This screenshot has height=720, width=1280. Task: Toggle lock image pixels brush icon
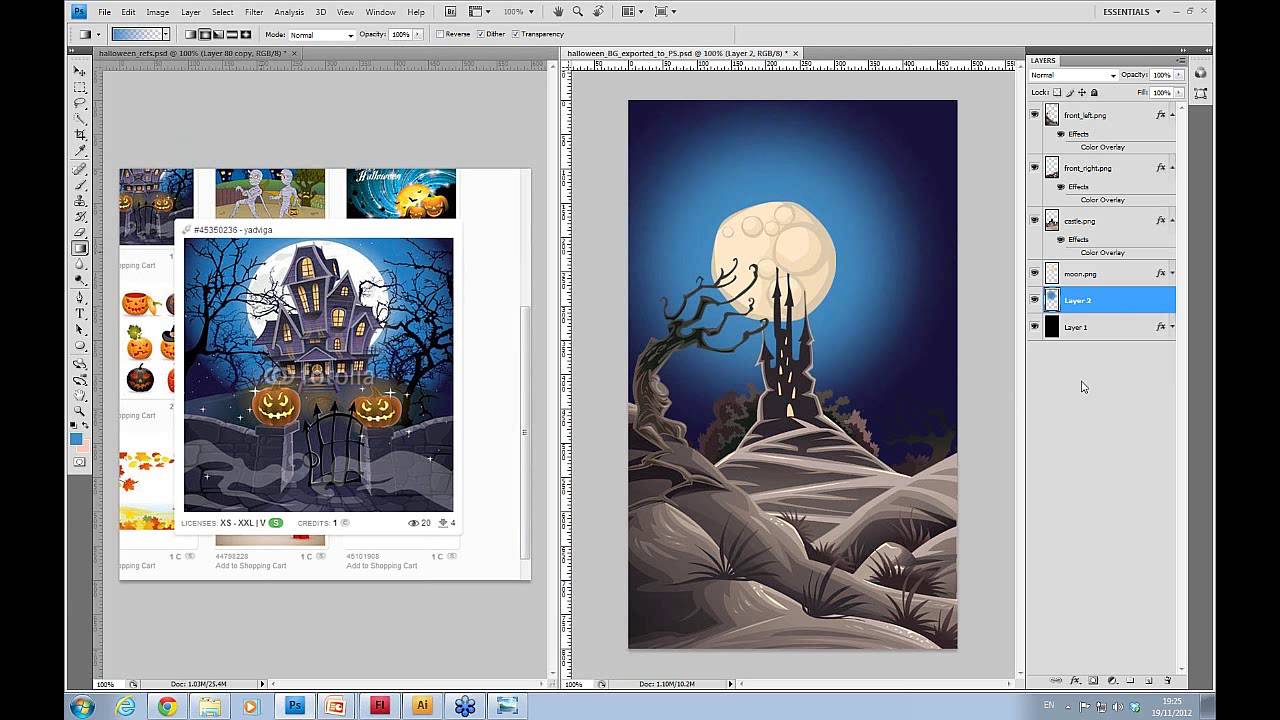pyautogui.click(x=1071, y=92)
